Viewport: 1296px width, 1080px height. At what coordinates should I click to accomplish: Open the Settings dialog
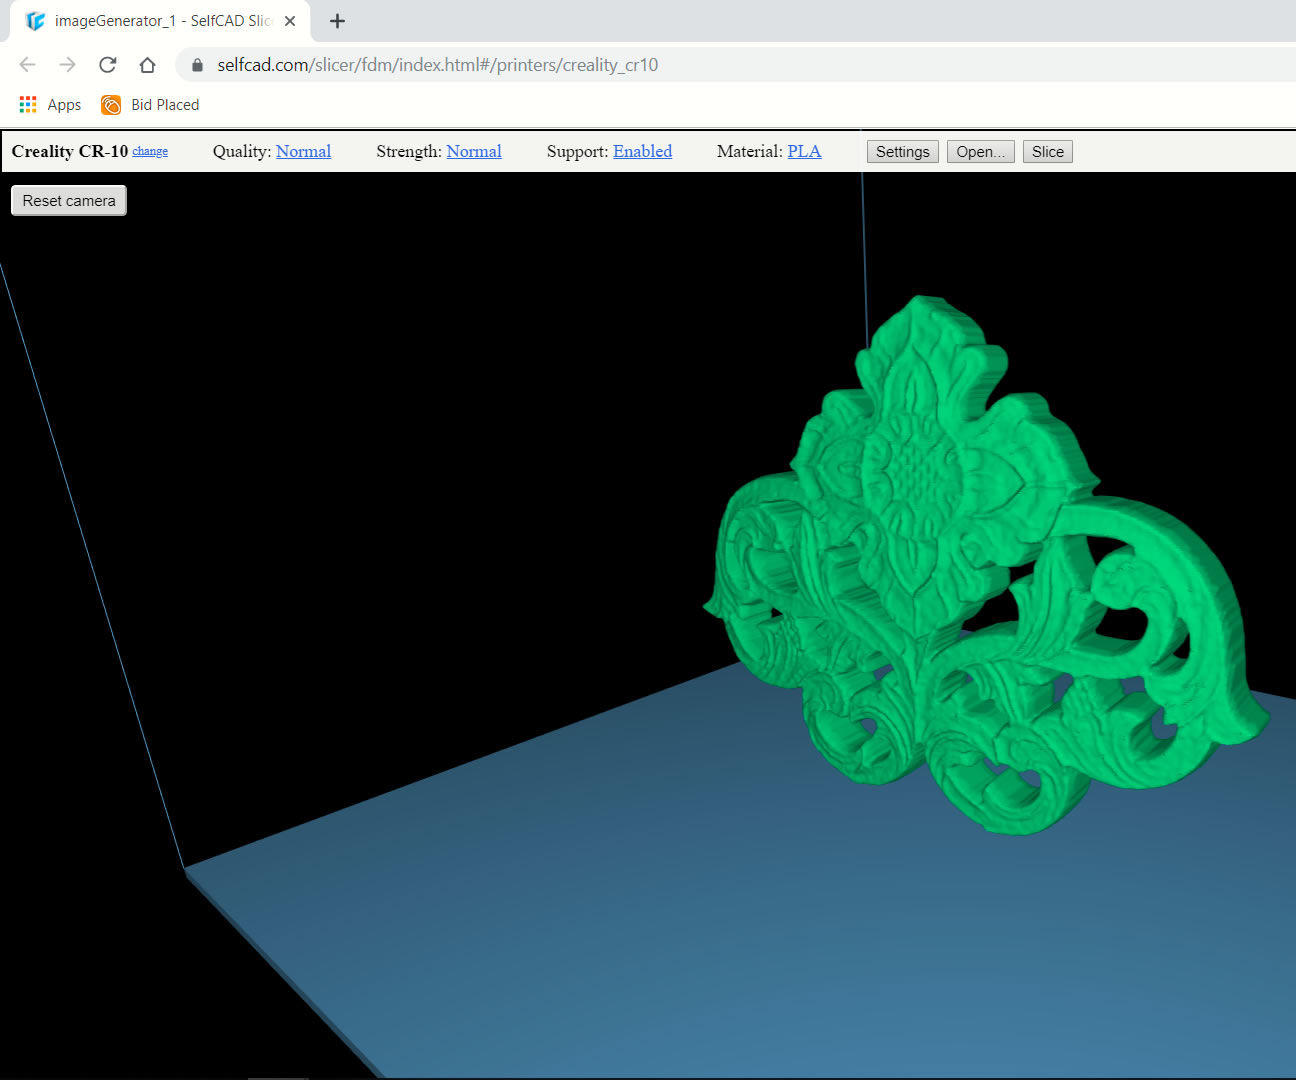(x=901, y=151)
